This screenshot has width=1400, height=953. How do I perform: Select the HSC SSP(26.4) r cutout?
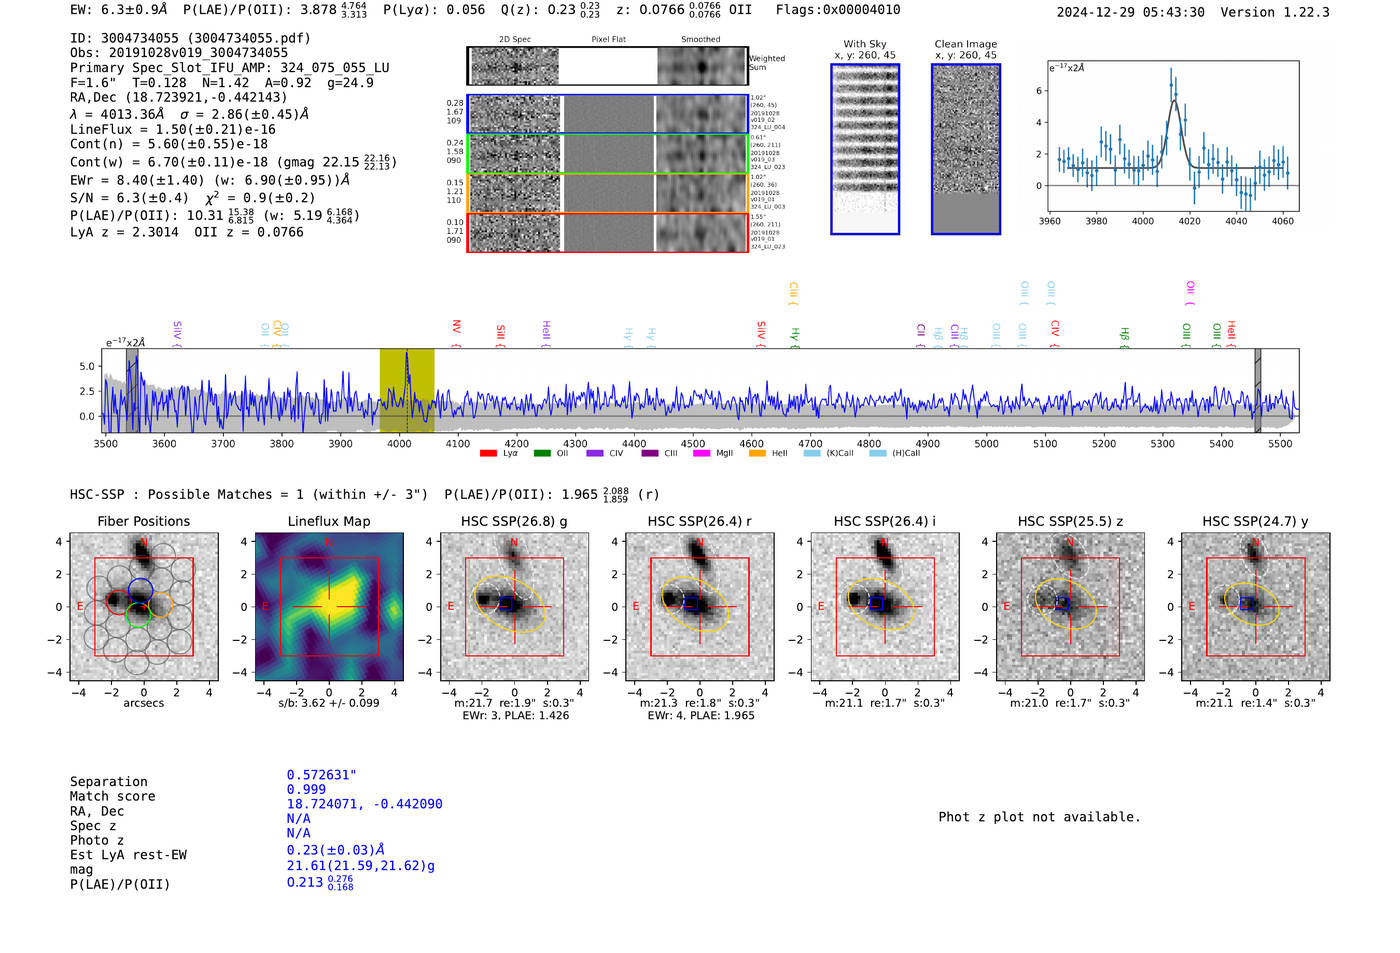[700, 607]
